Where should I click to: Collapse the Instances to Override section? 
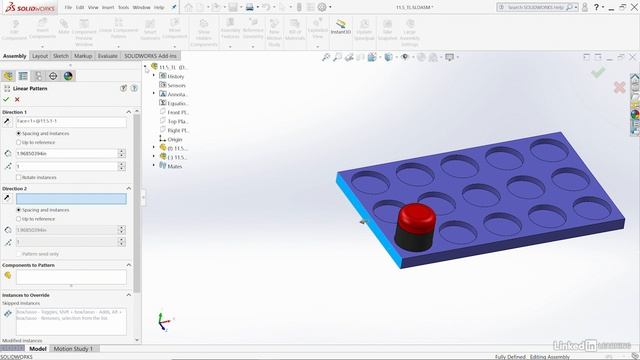click(129, 295)
